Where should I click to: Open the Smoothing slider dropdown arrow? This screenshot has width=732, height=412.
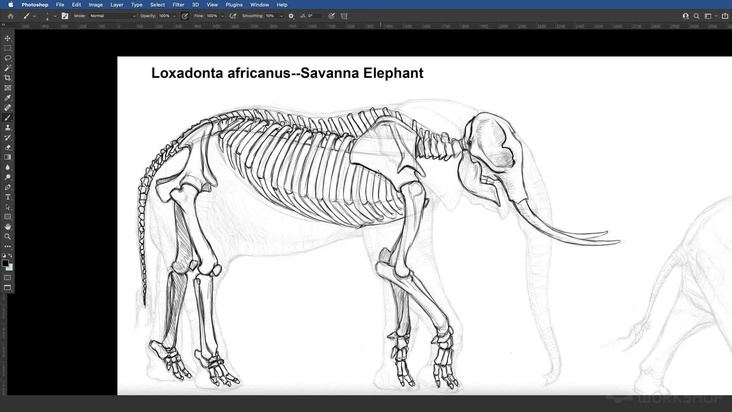coord(282,16)
